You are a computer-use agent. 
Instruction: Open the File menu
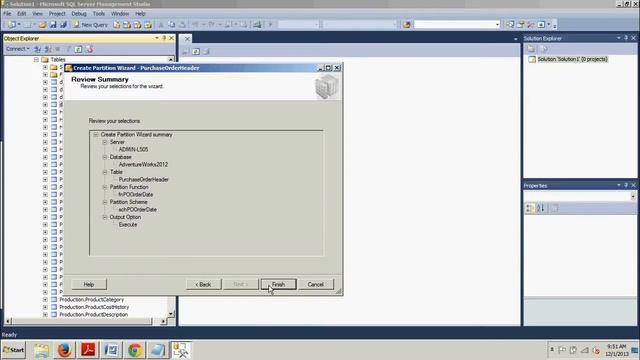coord(7,13)
